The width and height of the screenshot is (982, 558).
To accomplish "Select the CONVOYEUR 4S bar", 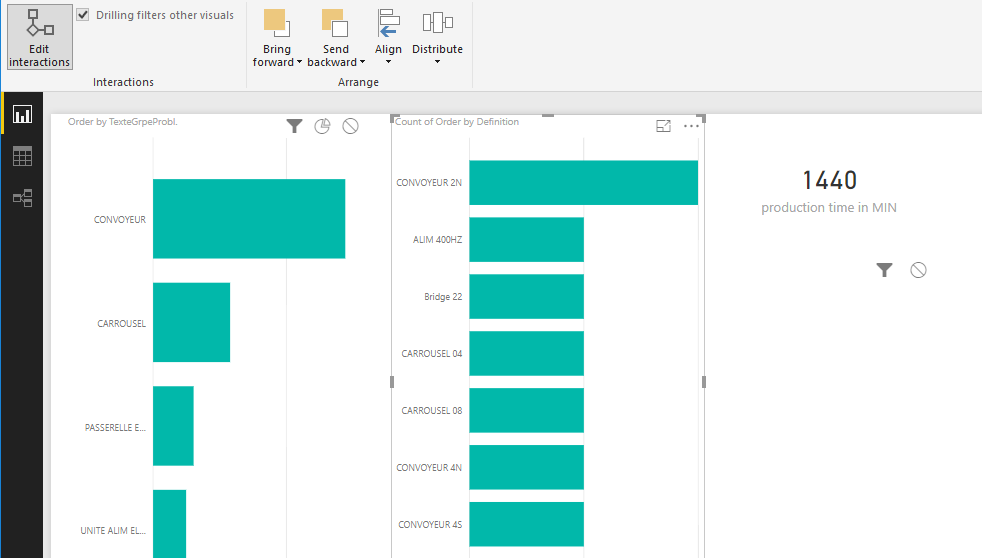I will [x=527, y=524].
